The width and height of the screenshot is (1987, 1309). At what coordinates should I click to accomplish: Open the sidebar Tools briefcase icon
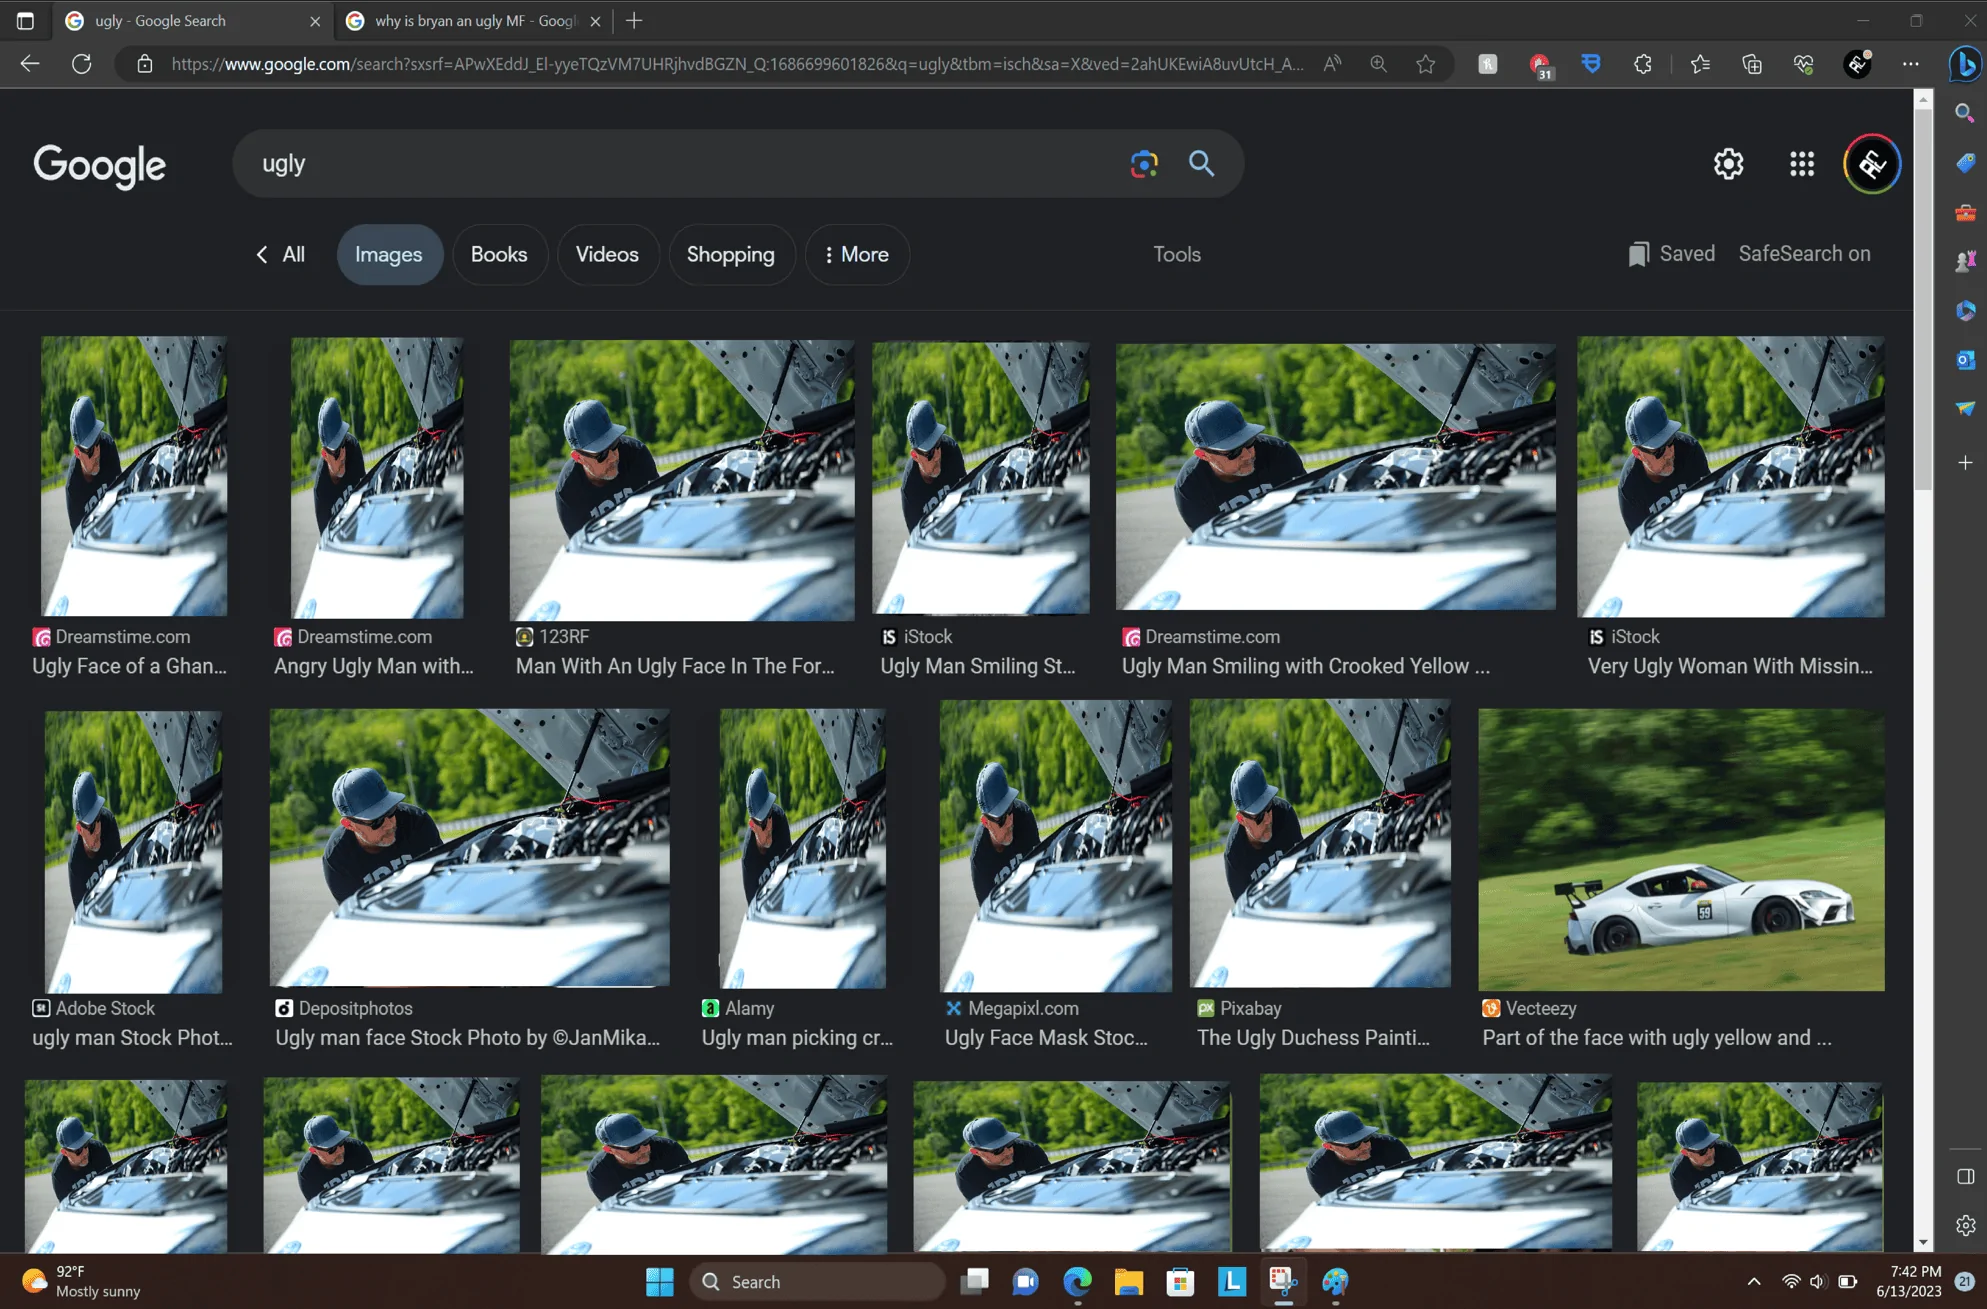coord(1965,212)
